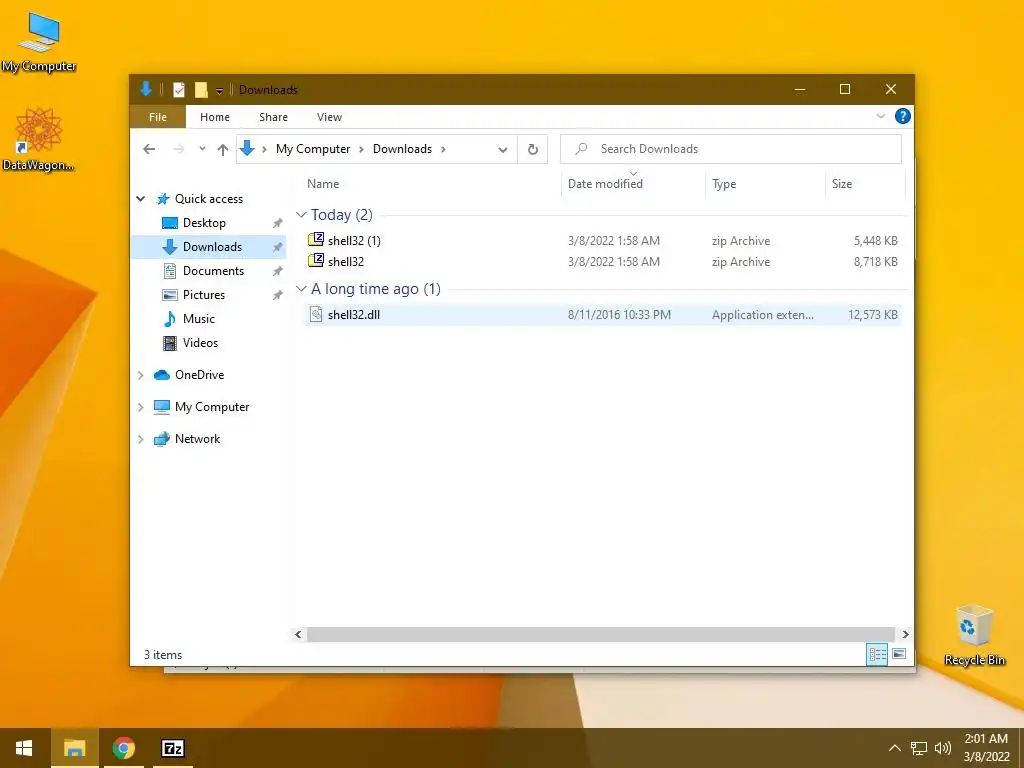Open 7-Zip from the taskbar
The height and width of the screenshot is (768, 1024).
point(172,748)
